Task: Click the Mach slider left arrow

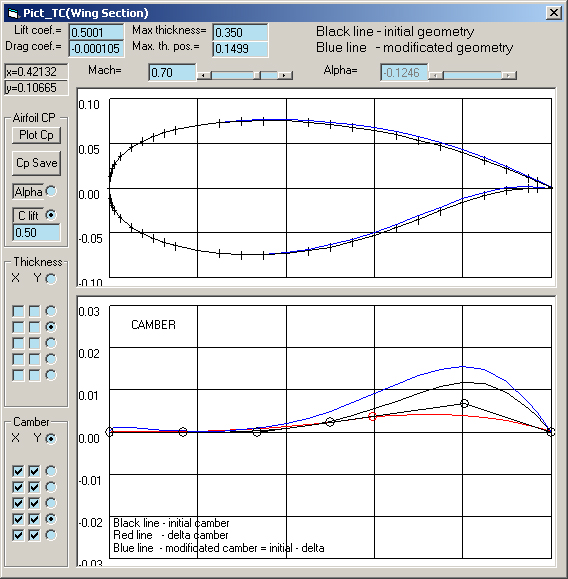Action: [204, 75]
